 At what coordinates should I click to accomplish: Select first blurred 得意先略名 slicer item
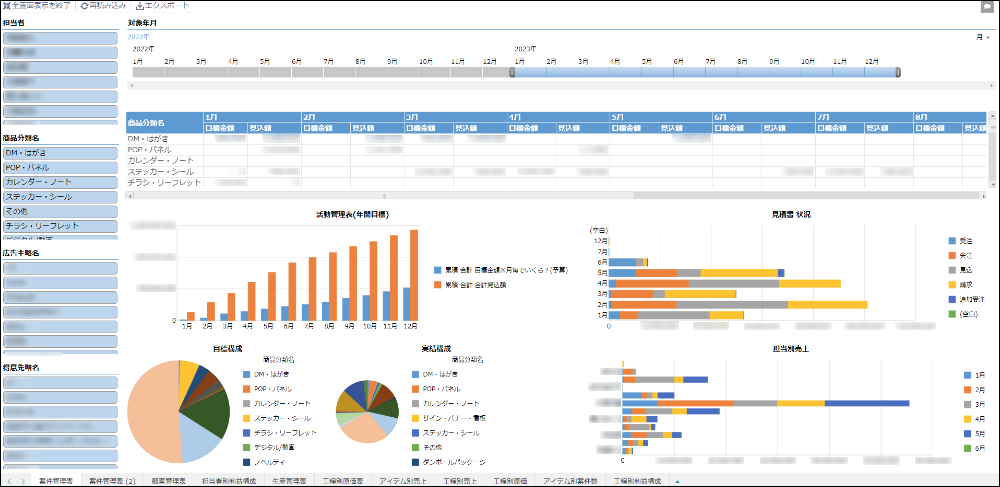pos(61,383)
